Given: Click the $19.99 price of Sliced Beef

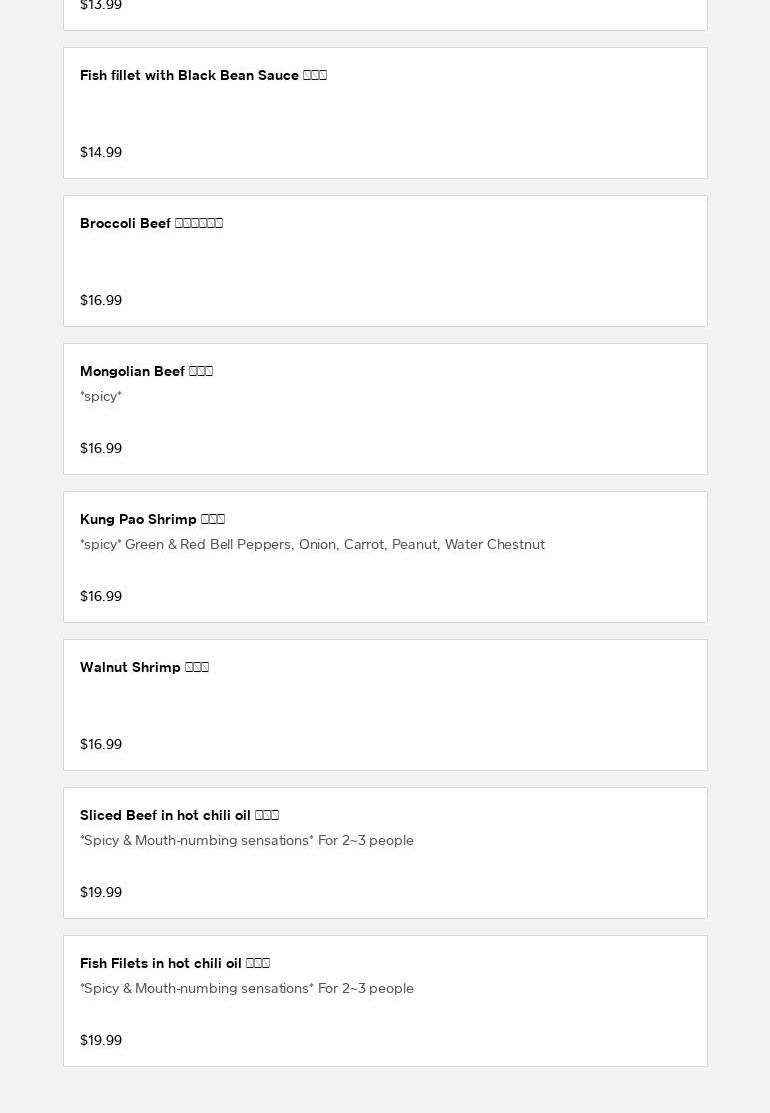Looking at the screenshot, I should (x=101, y=892).
